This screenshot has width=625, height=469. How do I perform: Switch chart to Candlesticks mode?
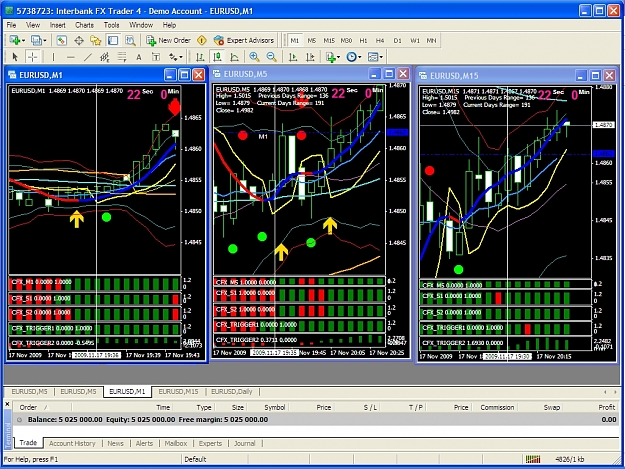coord(217,57)
